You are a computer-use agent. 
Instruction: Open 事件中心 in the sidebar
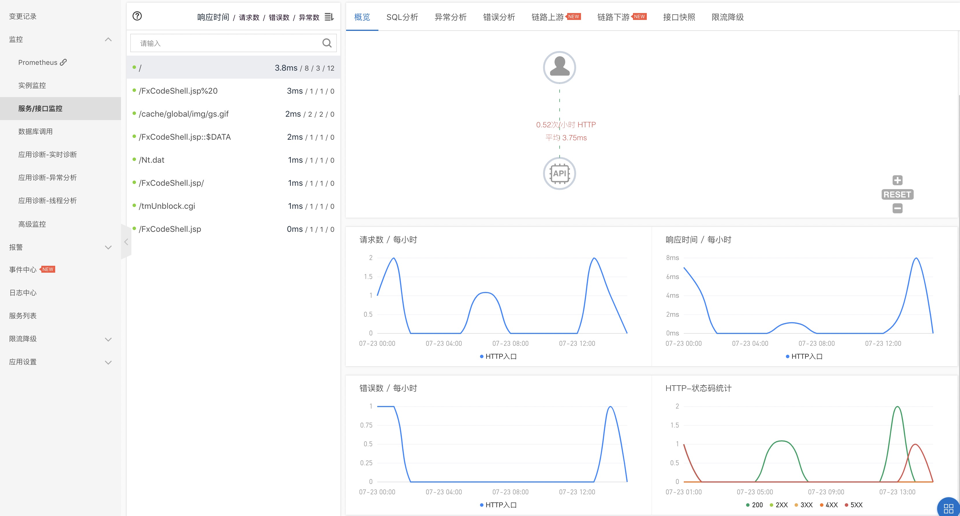tap(23, 270)
